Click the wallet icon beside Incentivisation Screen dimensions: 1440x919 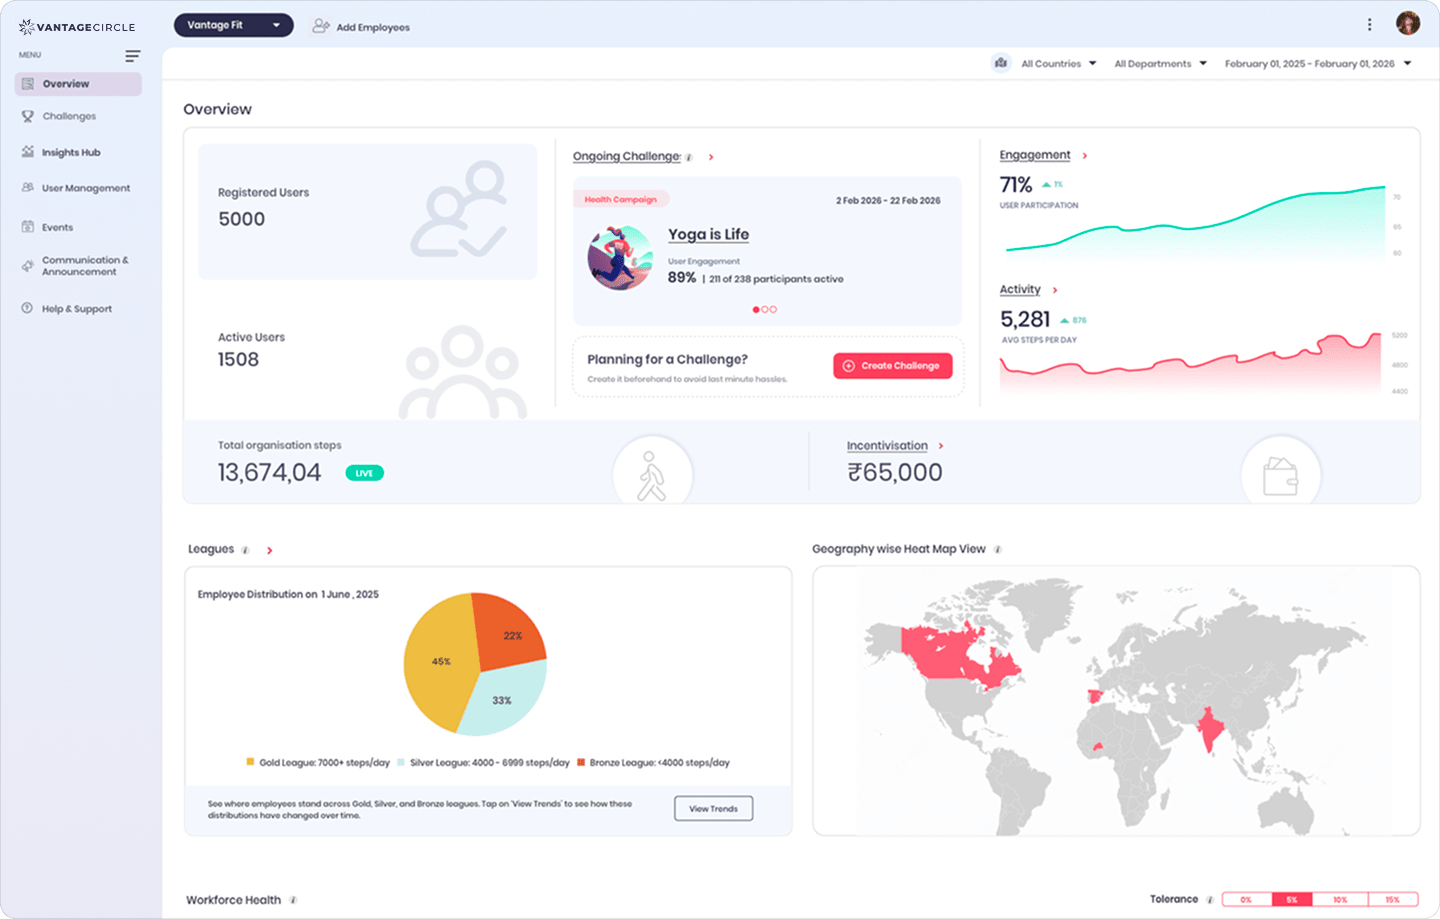1281,471
